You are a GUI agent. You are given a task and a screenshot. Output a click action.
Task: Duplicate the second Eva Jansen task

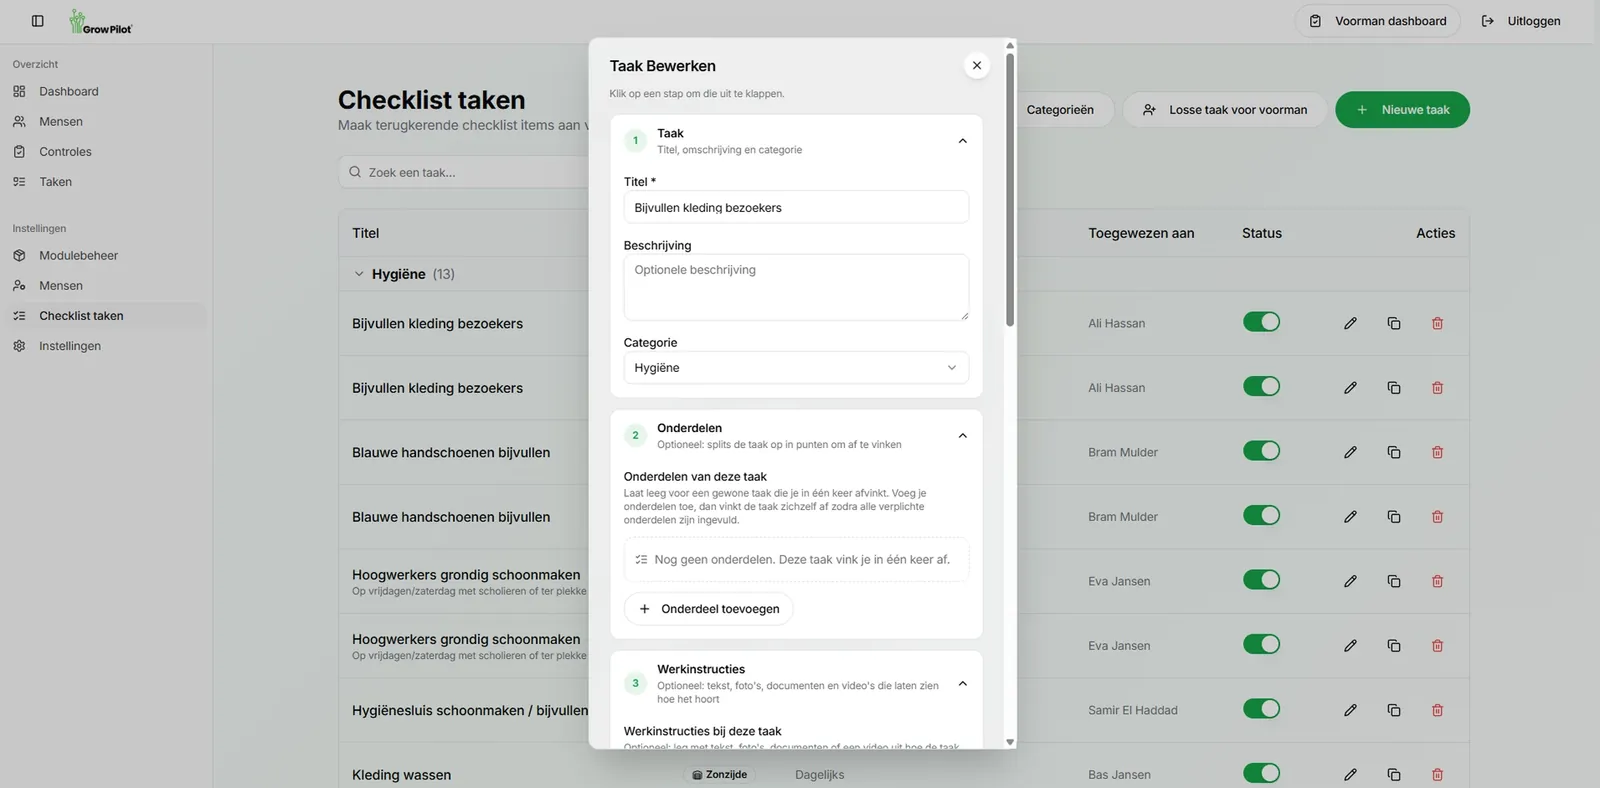pos(1394,646)
